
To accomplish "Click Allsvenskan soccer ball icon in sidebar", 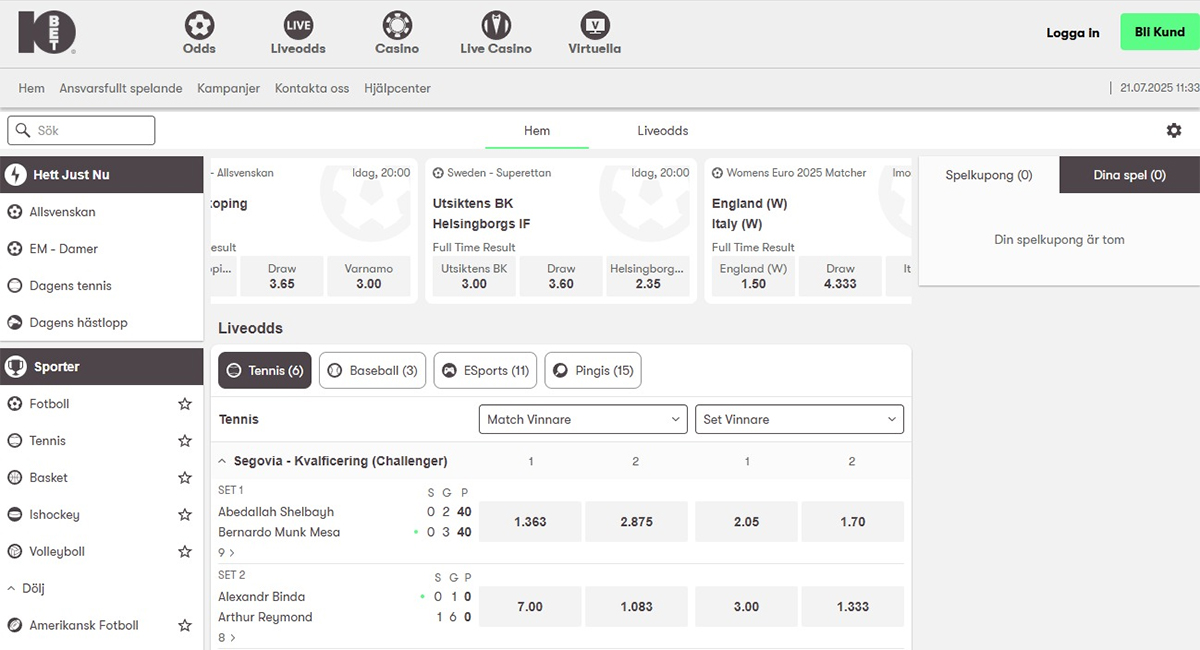I will pos(15,212).
